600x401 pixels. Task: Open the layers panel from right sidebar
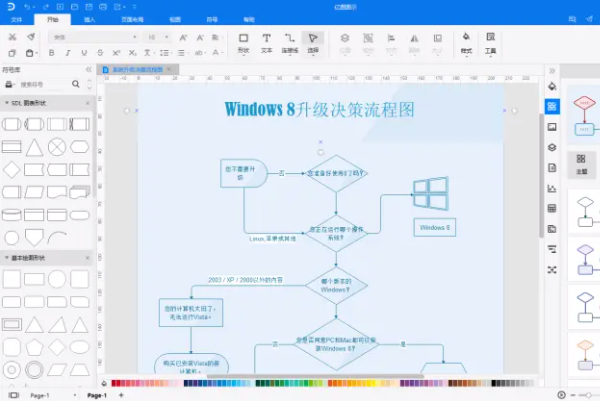(551, 147)
